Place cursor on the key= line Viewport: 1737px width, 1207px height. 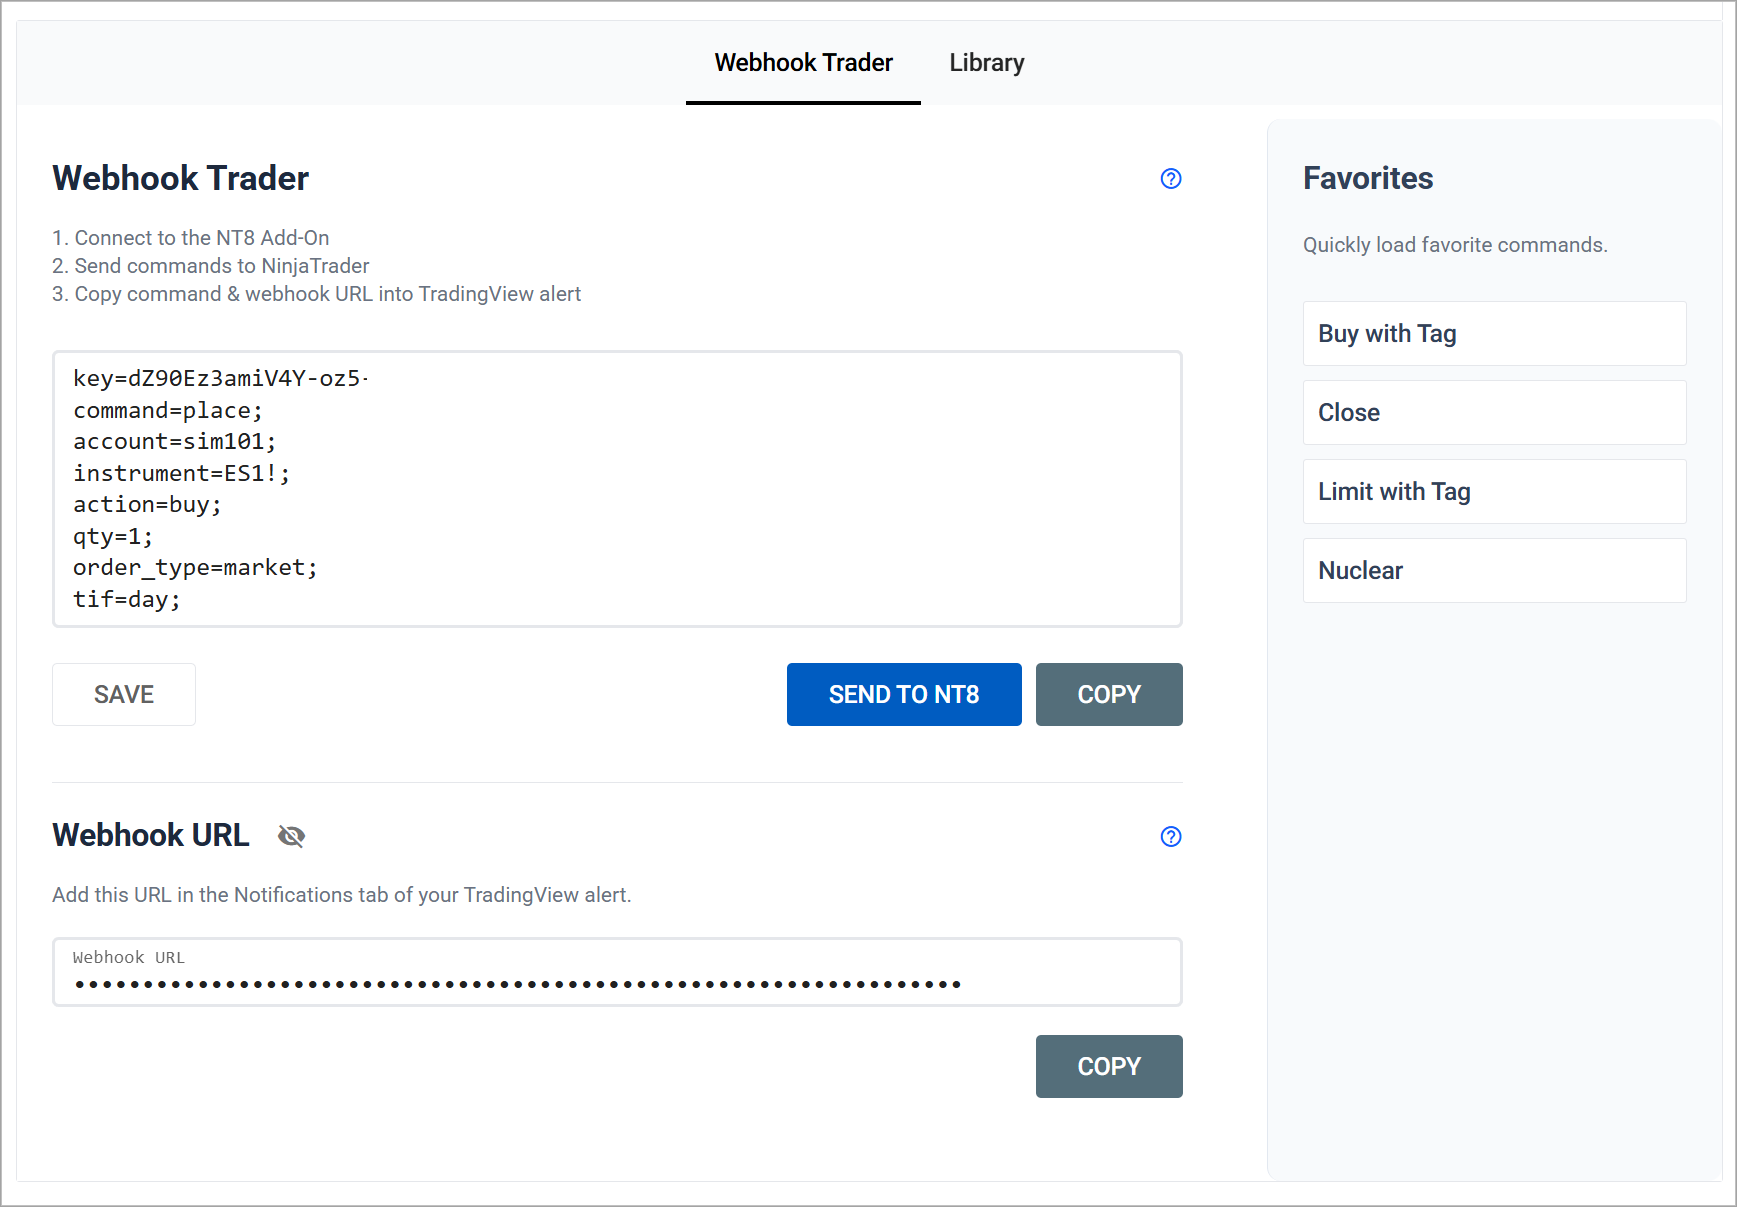(220, 379)
